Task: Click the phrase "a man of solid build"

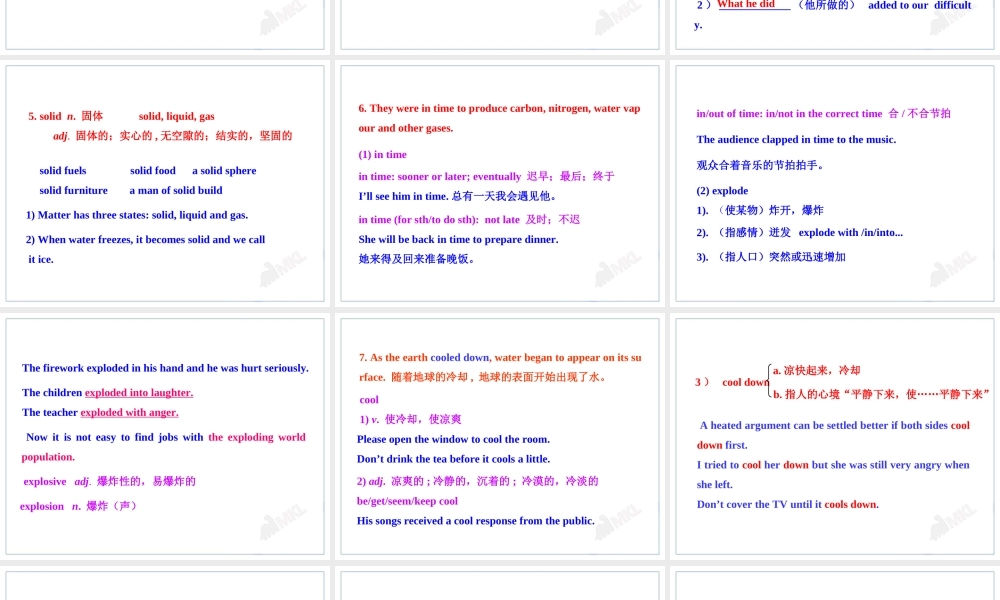Action: 176,190
